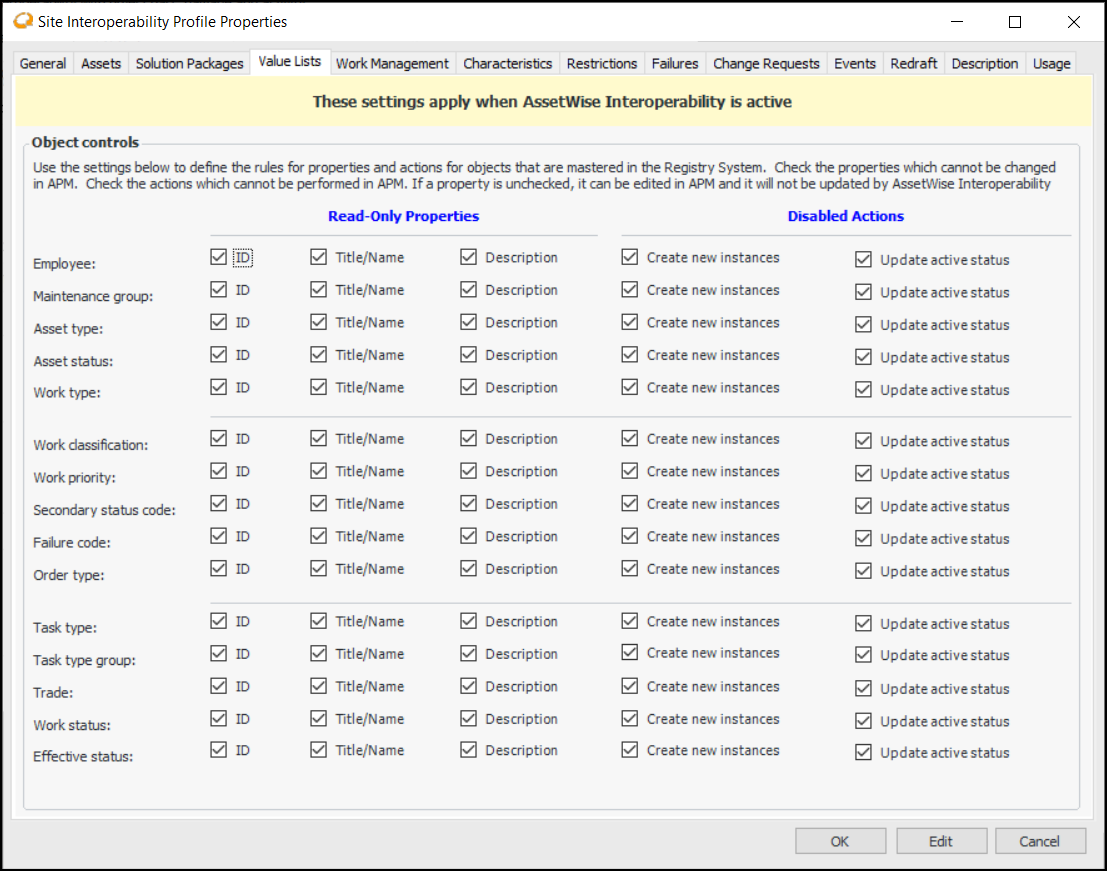Click the Cancel button

click(x=1040, y=841)
